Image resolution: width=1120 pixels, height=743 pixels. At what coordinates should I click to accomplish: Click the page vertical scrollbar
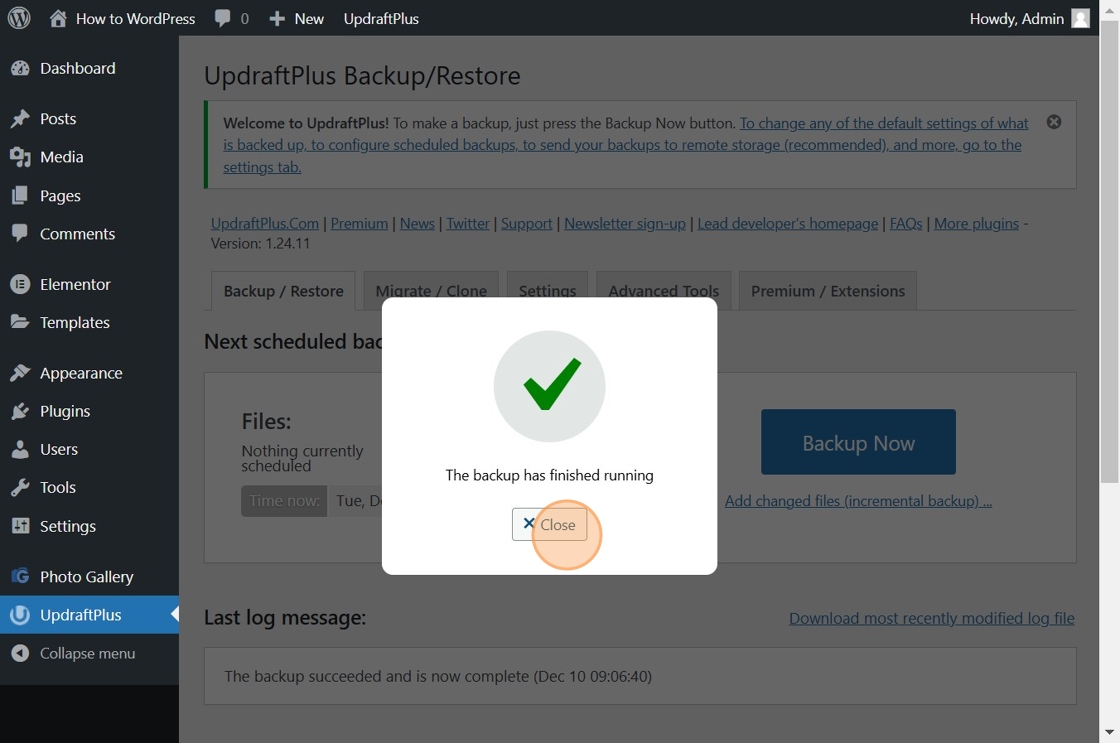click(1109, 251)
